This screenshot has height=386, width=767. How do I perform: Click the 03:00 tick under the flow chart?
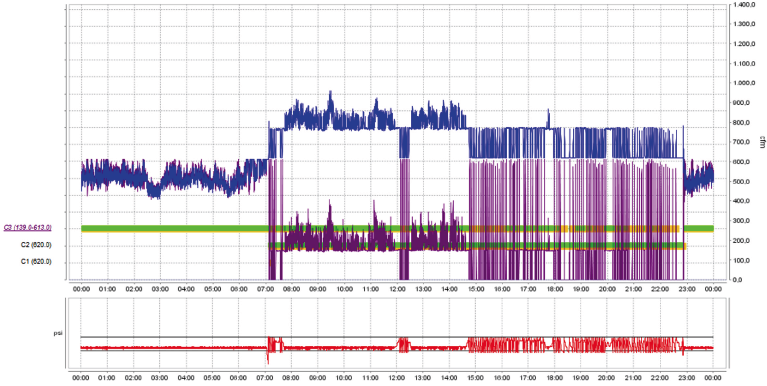[160, 289]
